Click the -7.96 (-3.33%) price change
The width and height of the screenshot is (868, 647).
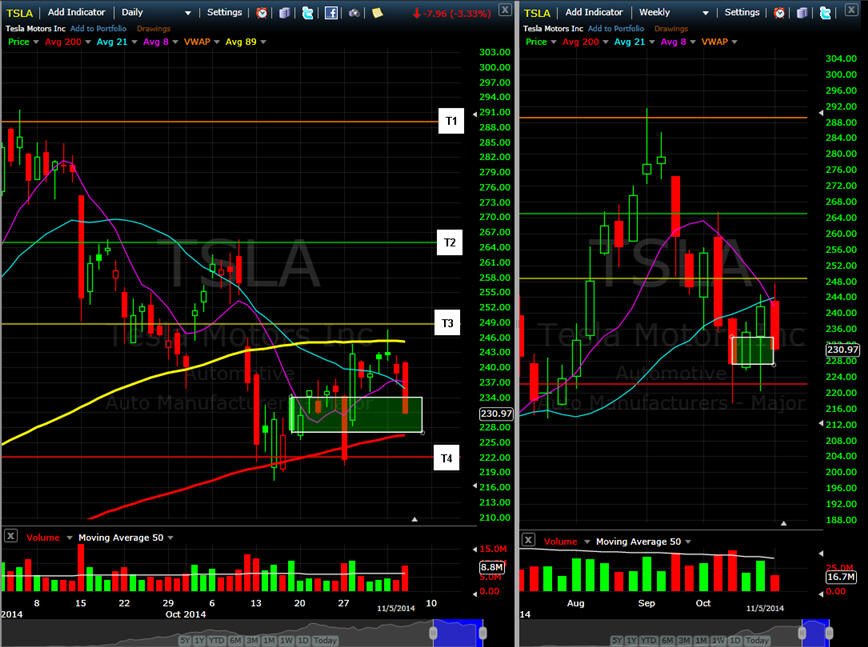tap(452, 13)
